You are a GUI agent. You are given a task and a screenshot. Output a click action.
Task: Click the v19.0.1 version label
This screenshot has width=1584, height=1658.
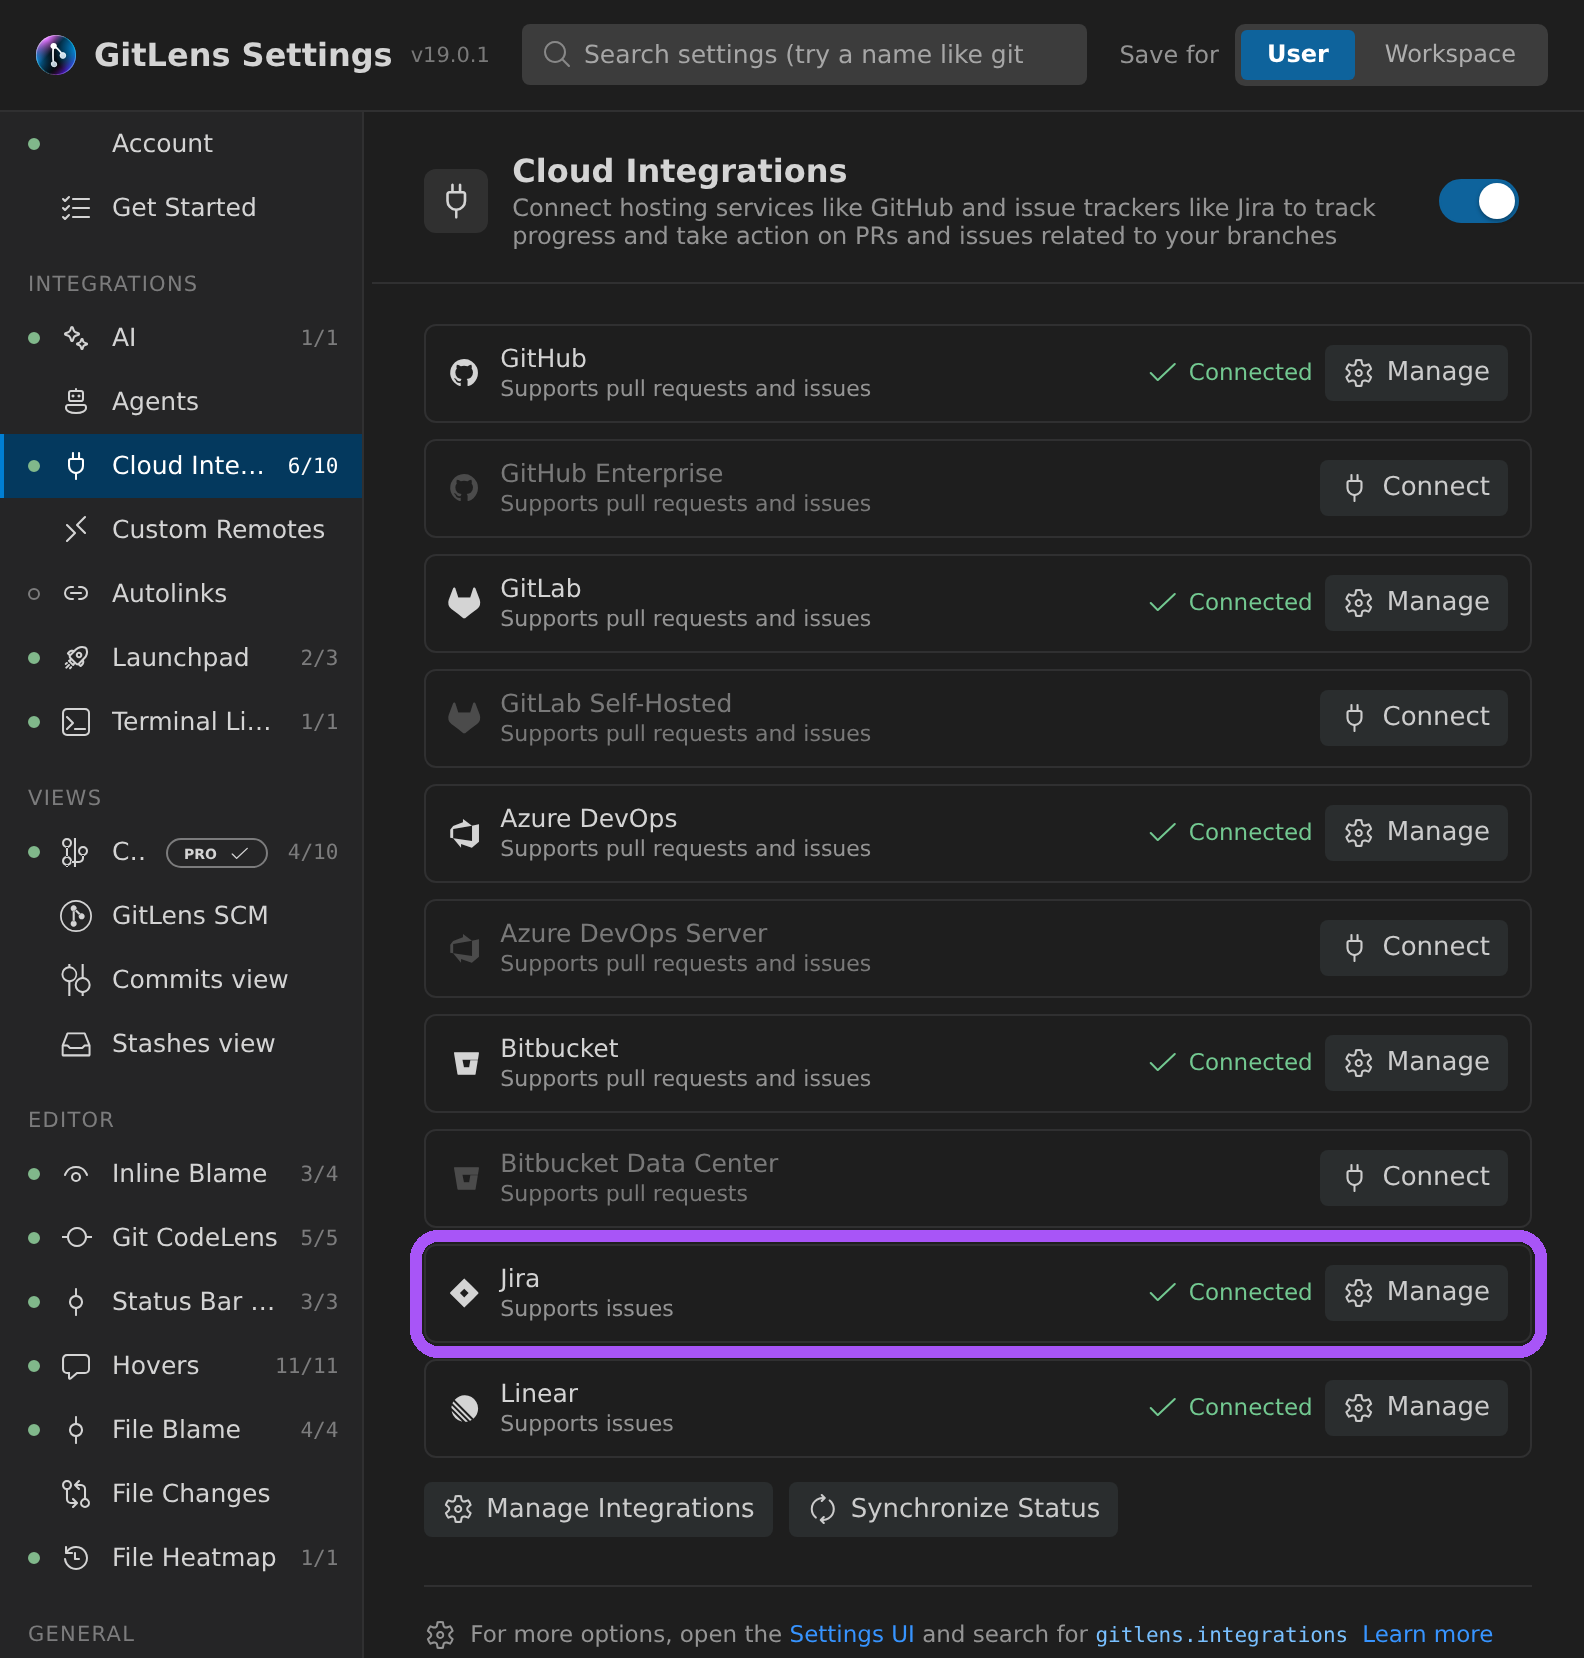(x=450, y=55)
